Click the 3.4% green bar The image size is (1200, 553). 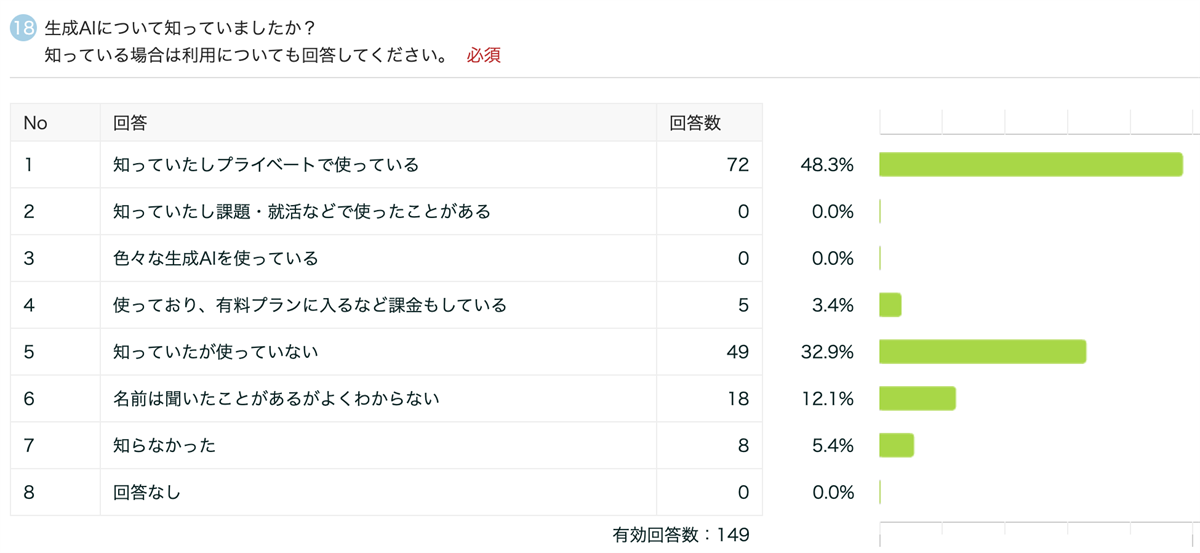point(890,305)
